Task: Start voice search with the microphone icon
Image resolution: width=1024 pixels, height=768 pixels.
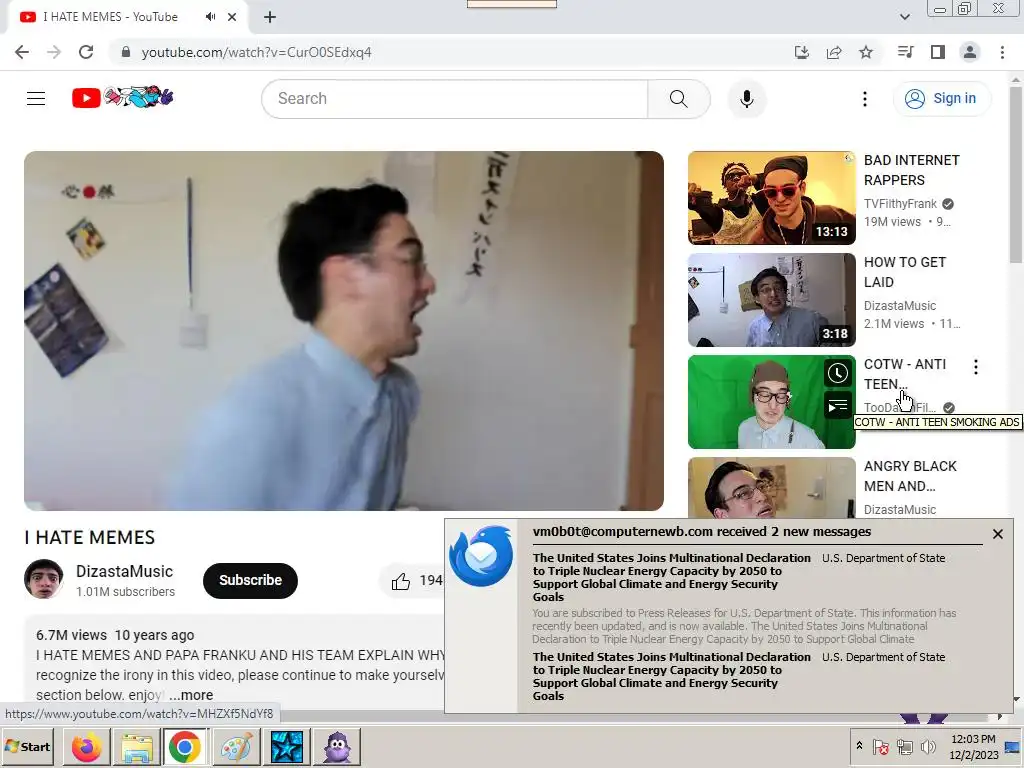Action: coord(746,99)
